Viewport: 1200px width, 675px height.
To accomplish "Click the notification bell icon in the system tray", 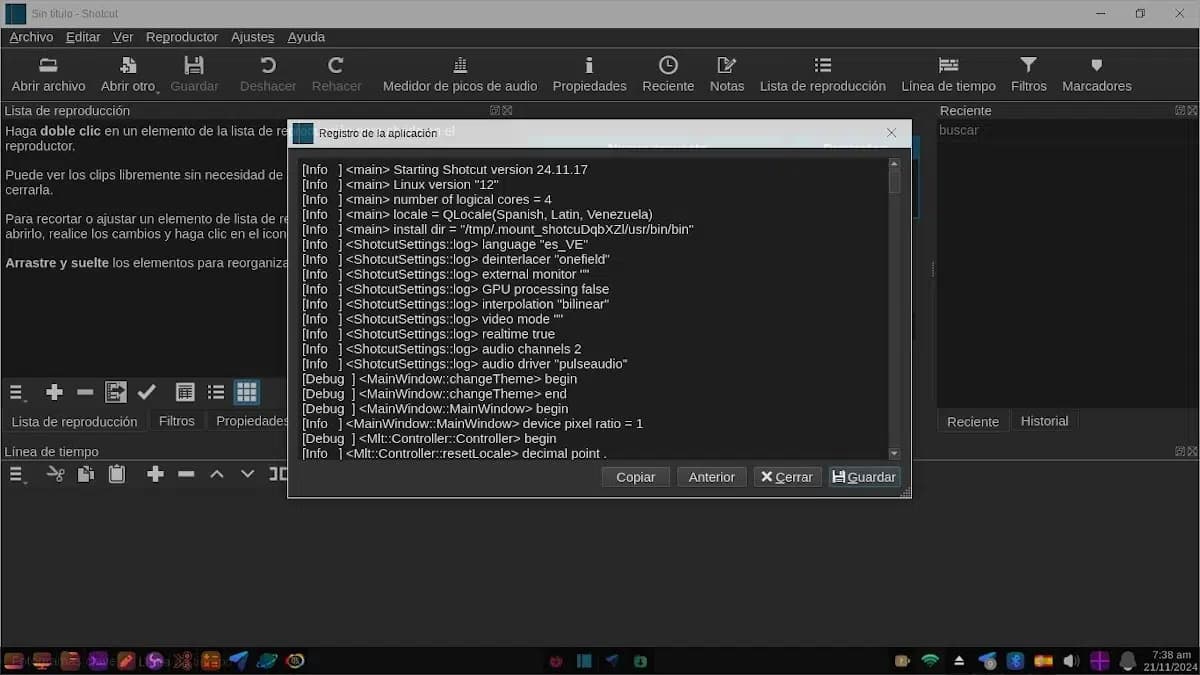I will [1128, 660].
